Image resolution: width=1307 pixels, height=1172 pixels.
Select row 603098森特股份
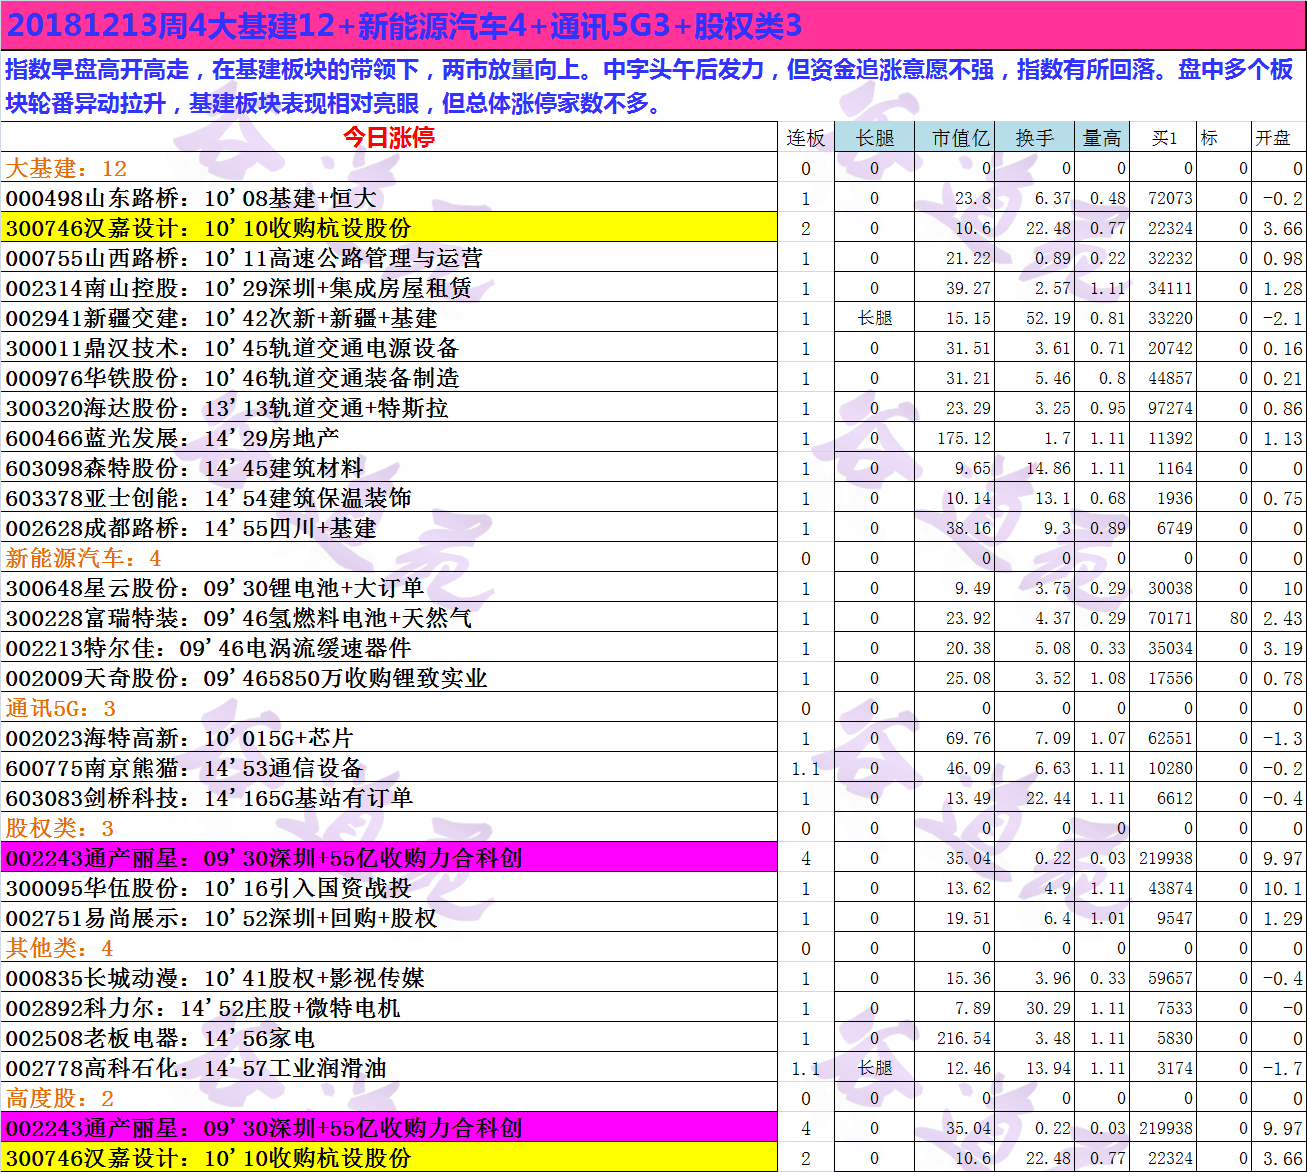(x=389, y=467)
